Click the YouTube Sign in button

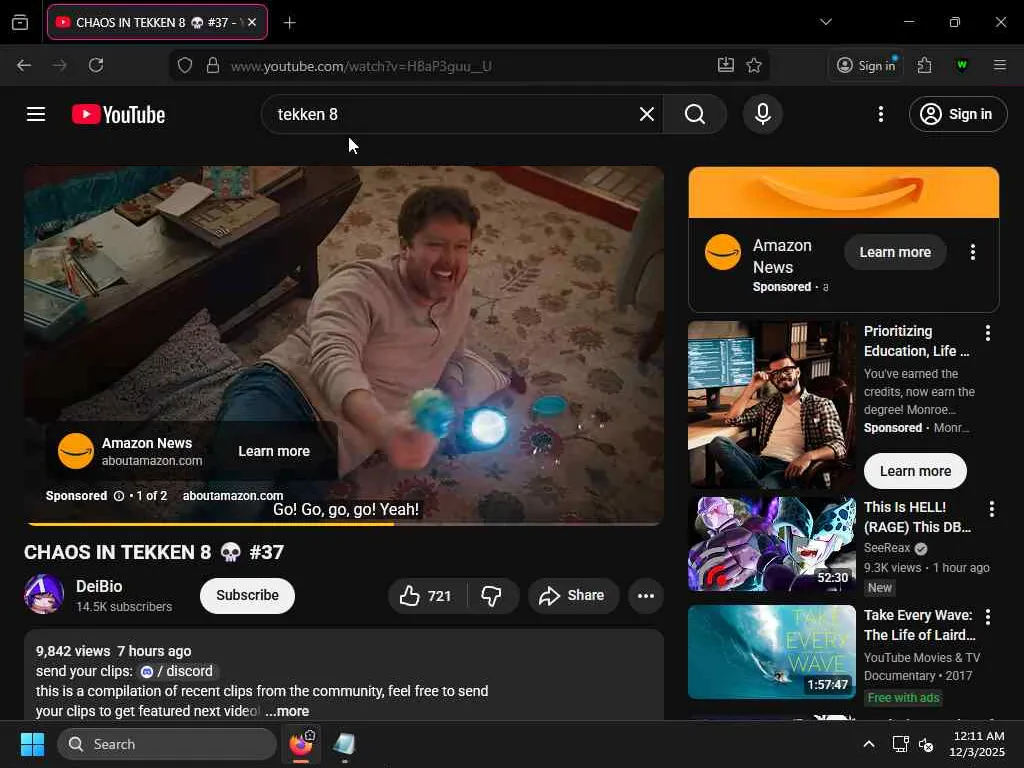point(957,114)
